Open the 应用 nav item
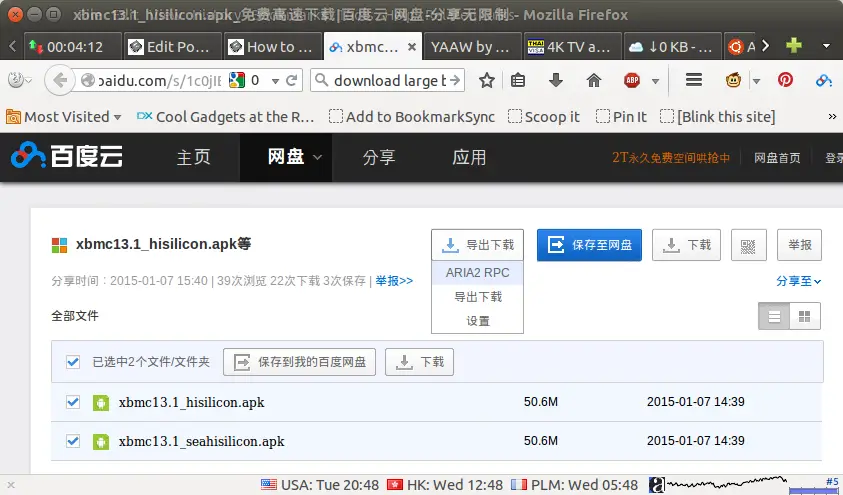843x495 pixels. coord(469,157)
